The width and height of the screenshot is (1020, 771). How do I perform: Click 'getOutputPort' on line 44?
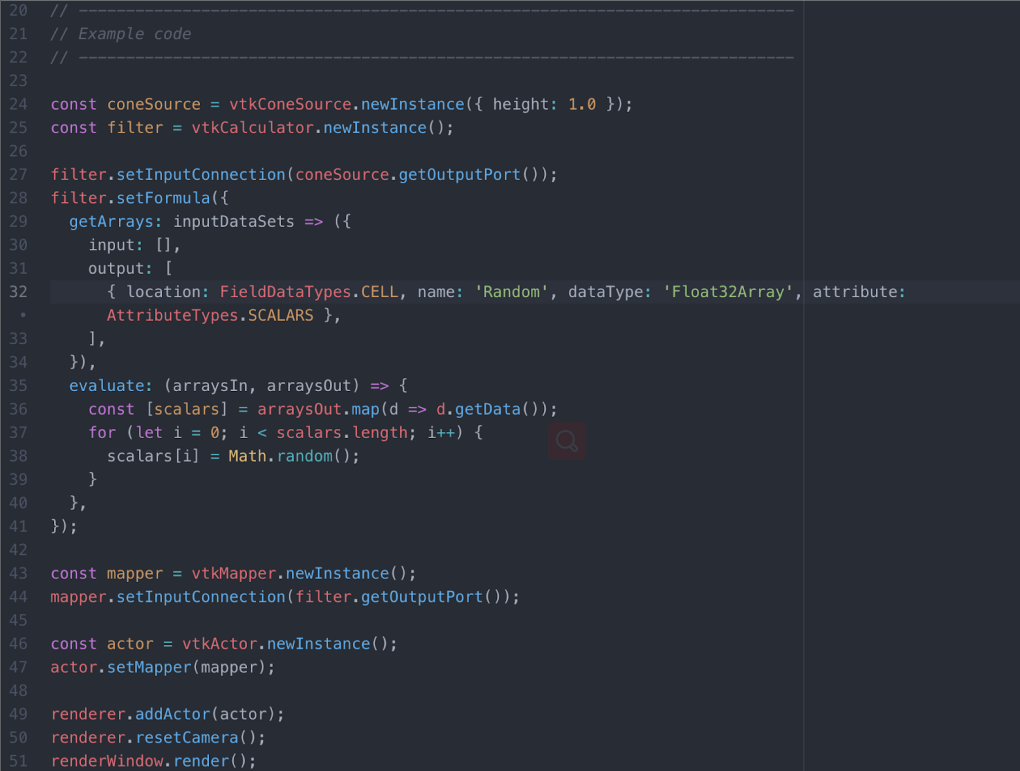click(422, 597)
